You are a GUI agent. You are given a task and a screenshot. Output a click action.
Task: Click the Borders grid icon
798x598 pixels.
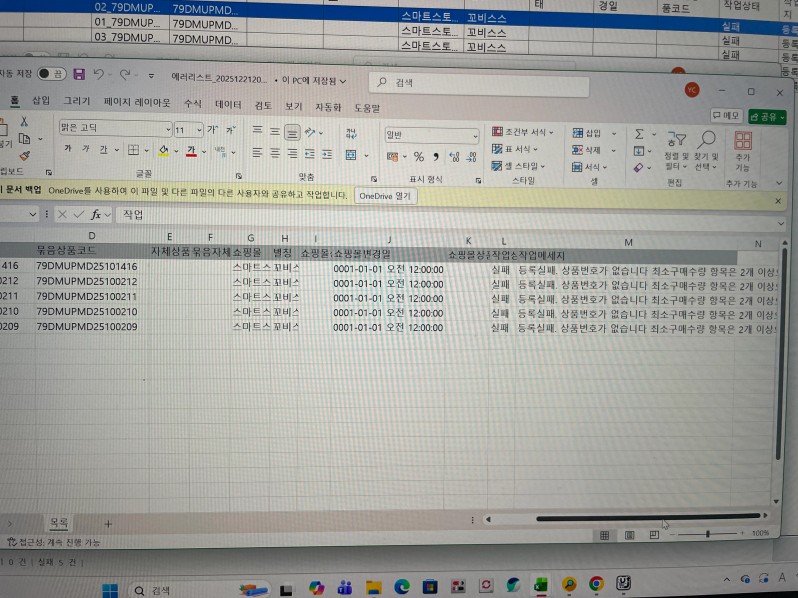(133, 150)
